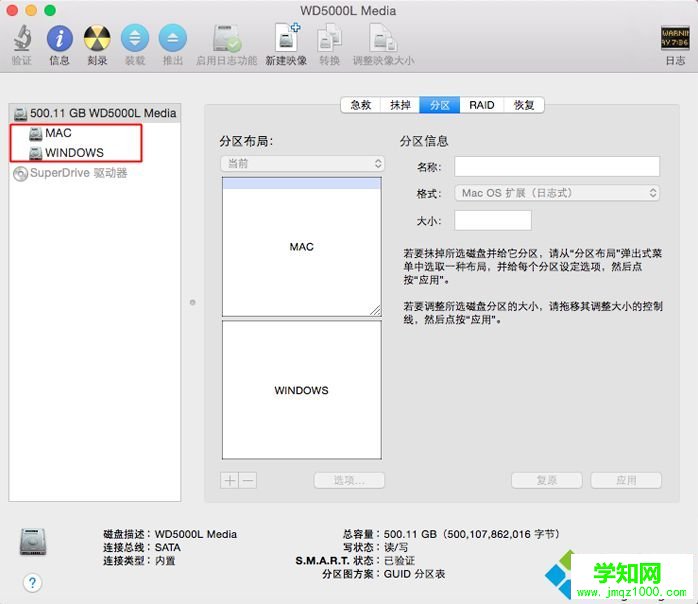The height and width of the screenshot is (604, 698).
Task: Select the WINDOWS partition block in layout
Action: (x=302, y=390)
